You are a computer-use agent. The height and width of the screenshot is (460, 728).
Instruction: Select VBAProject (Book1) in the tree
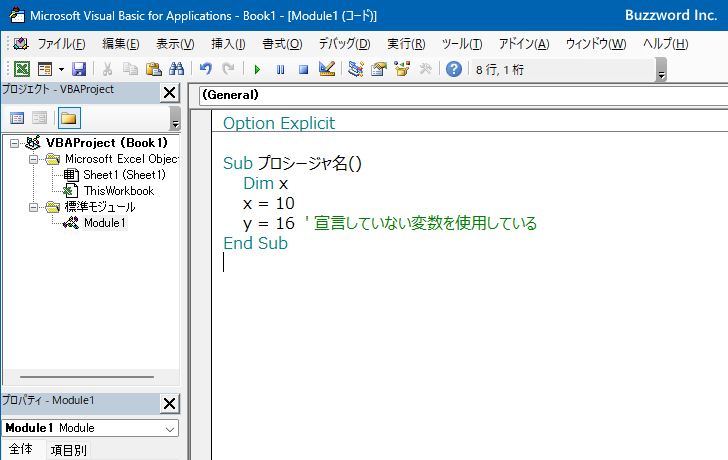point(106,143)
